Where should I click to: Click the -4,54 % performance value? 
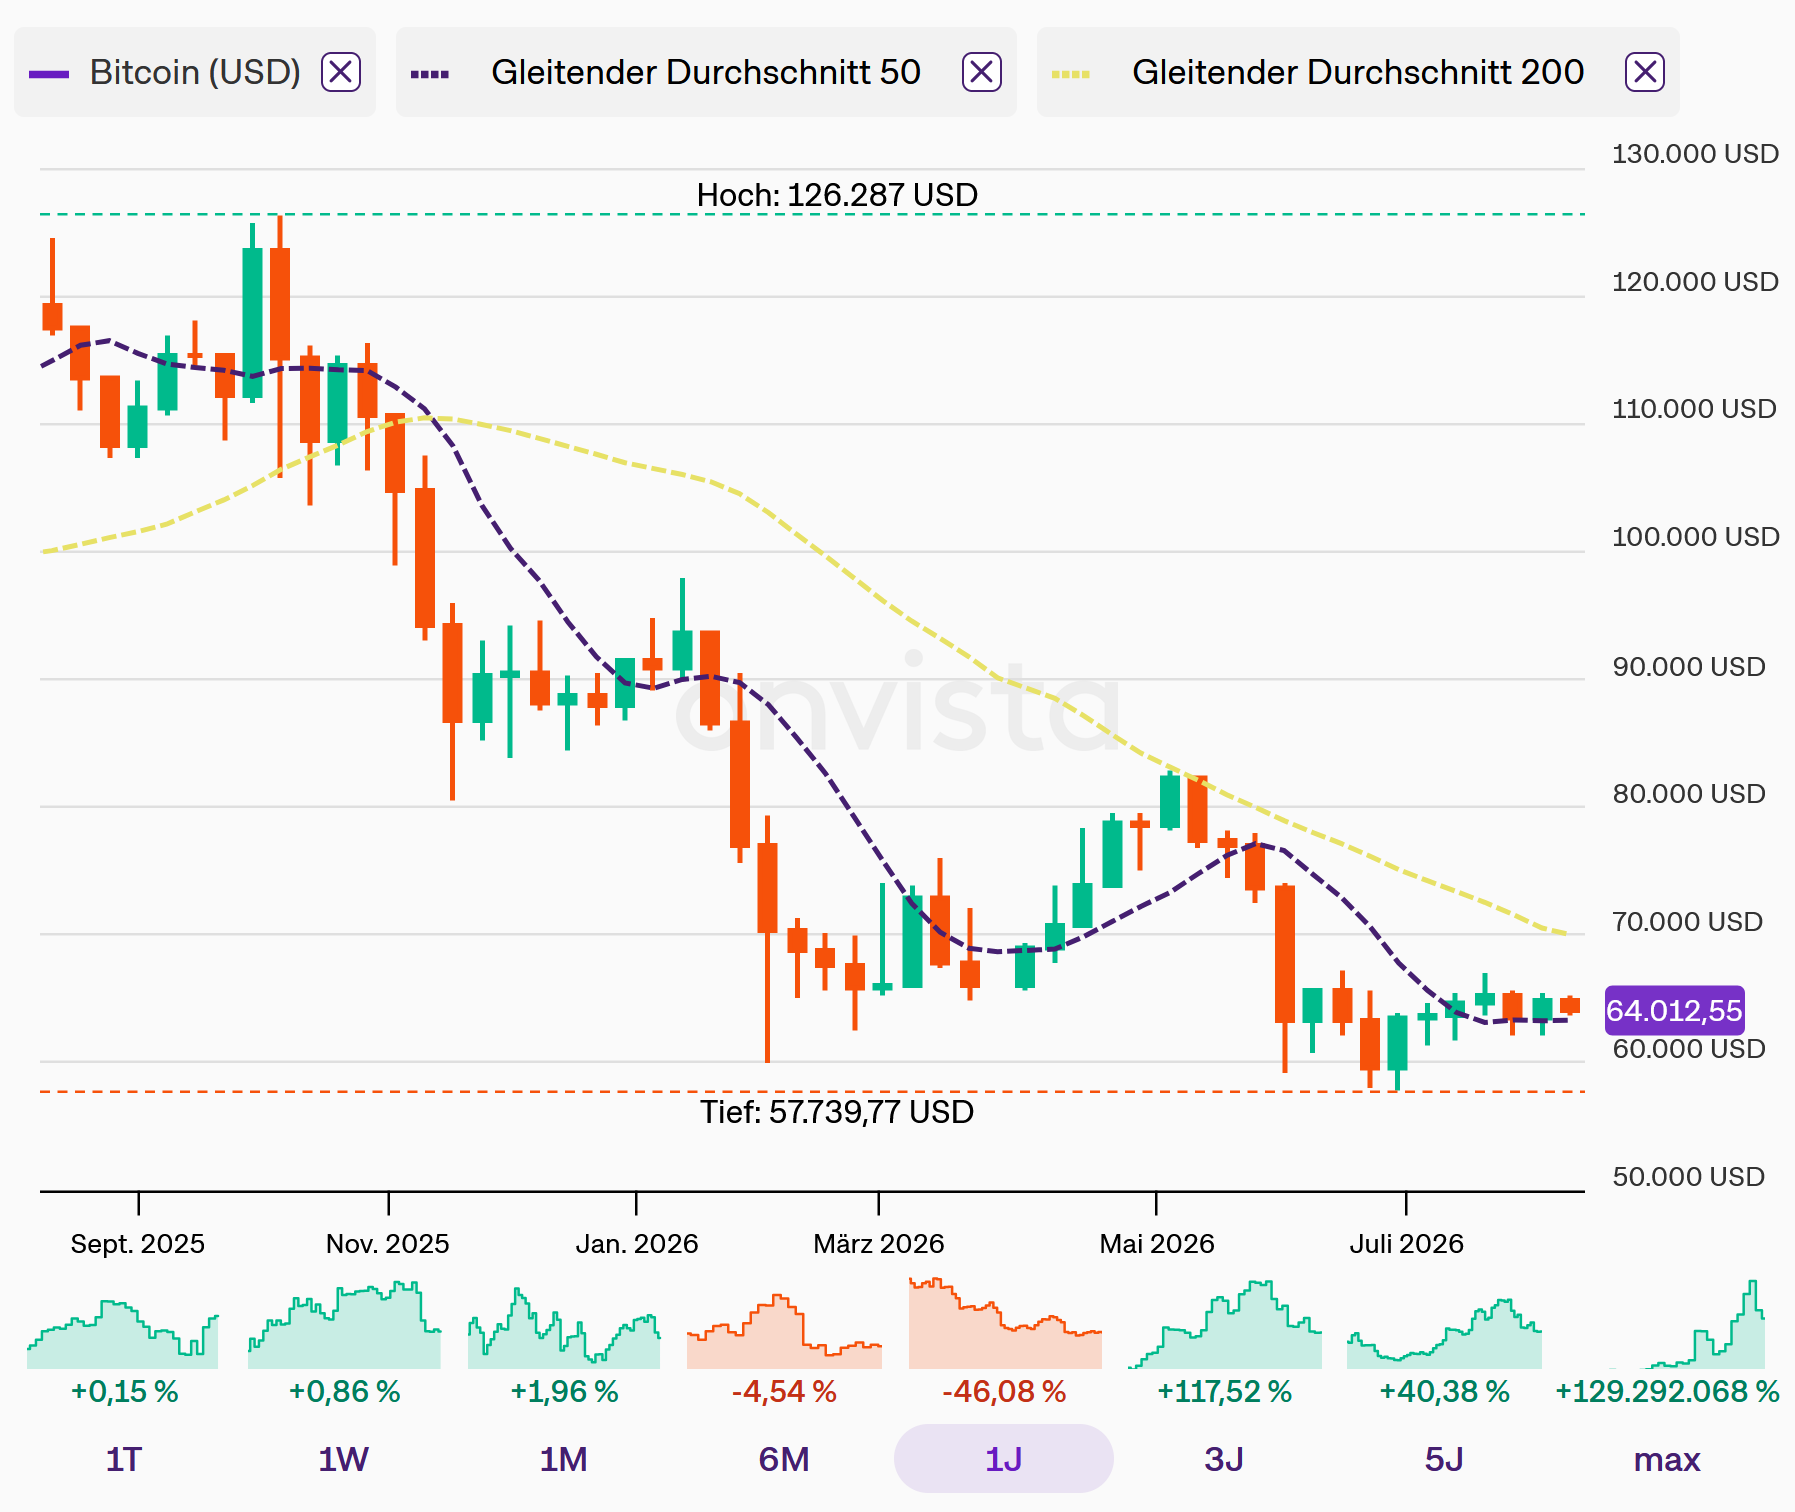pos(784,1391)
